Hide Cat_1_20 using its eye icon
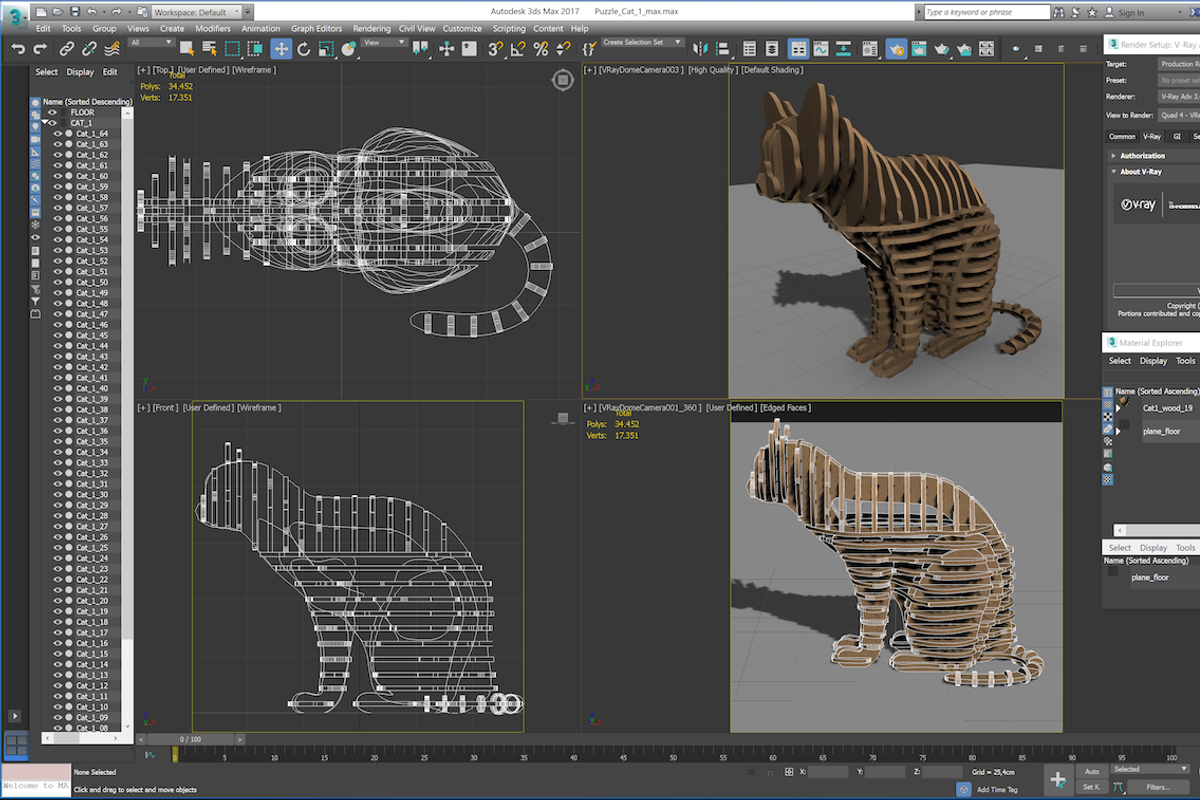Image resolution: width=1200 pixels, height=800 pixels. pyautogui.click(x=58, y=600)
